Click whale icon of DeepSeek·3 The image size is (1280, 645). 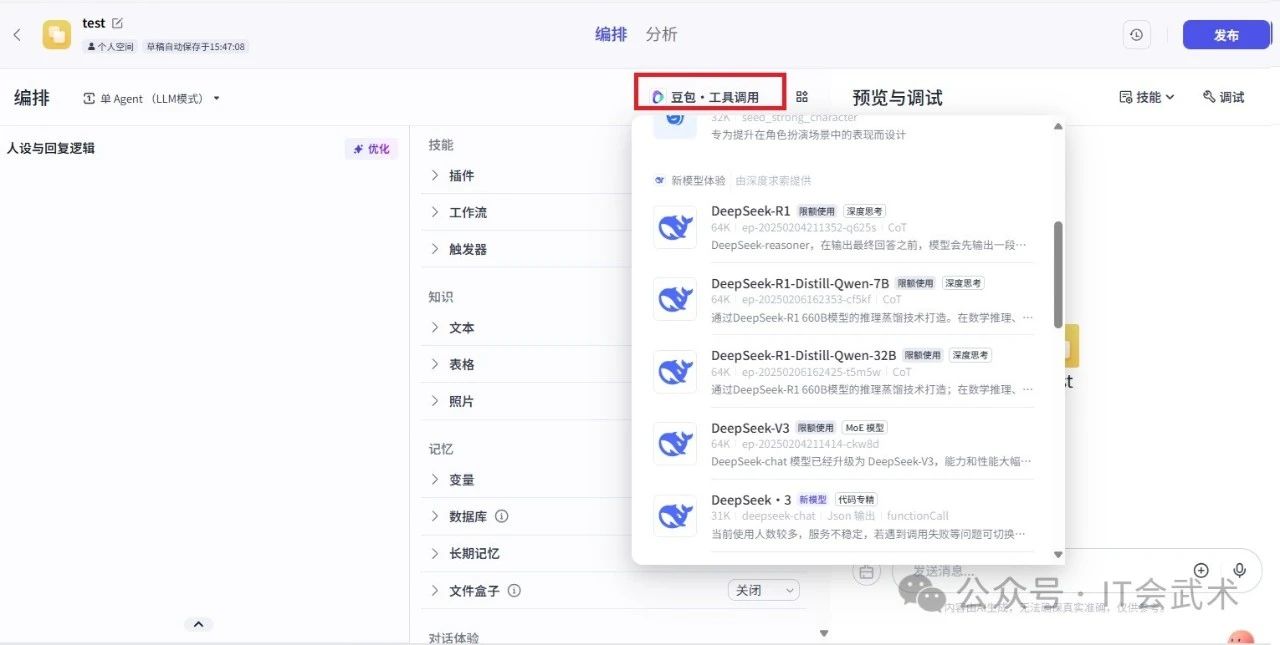click(675, 516)
